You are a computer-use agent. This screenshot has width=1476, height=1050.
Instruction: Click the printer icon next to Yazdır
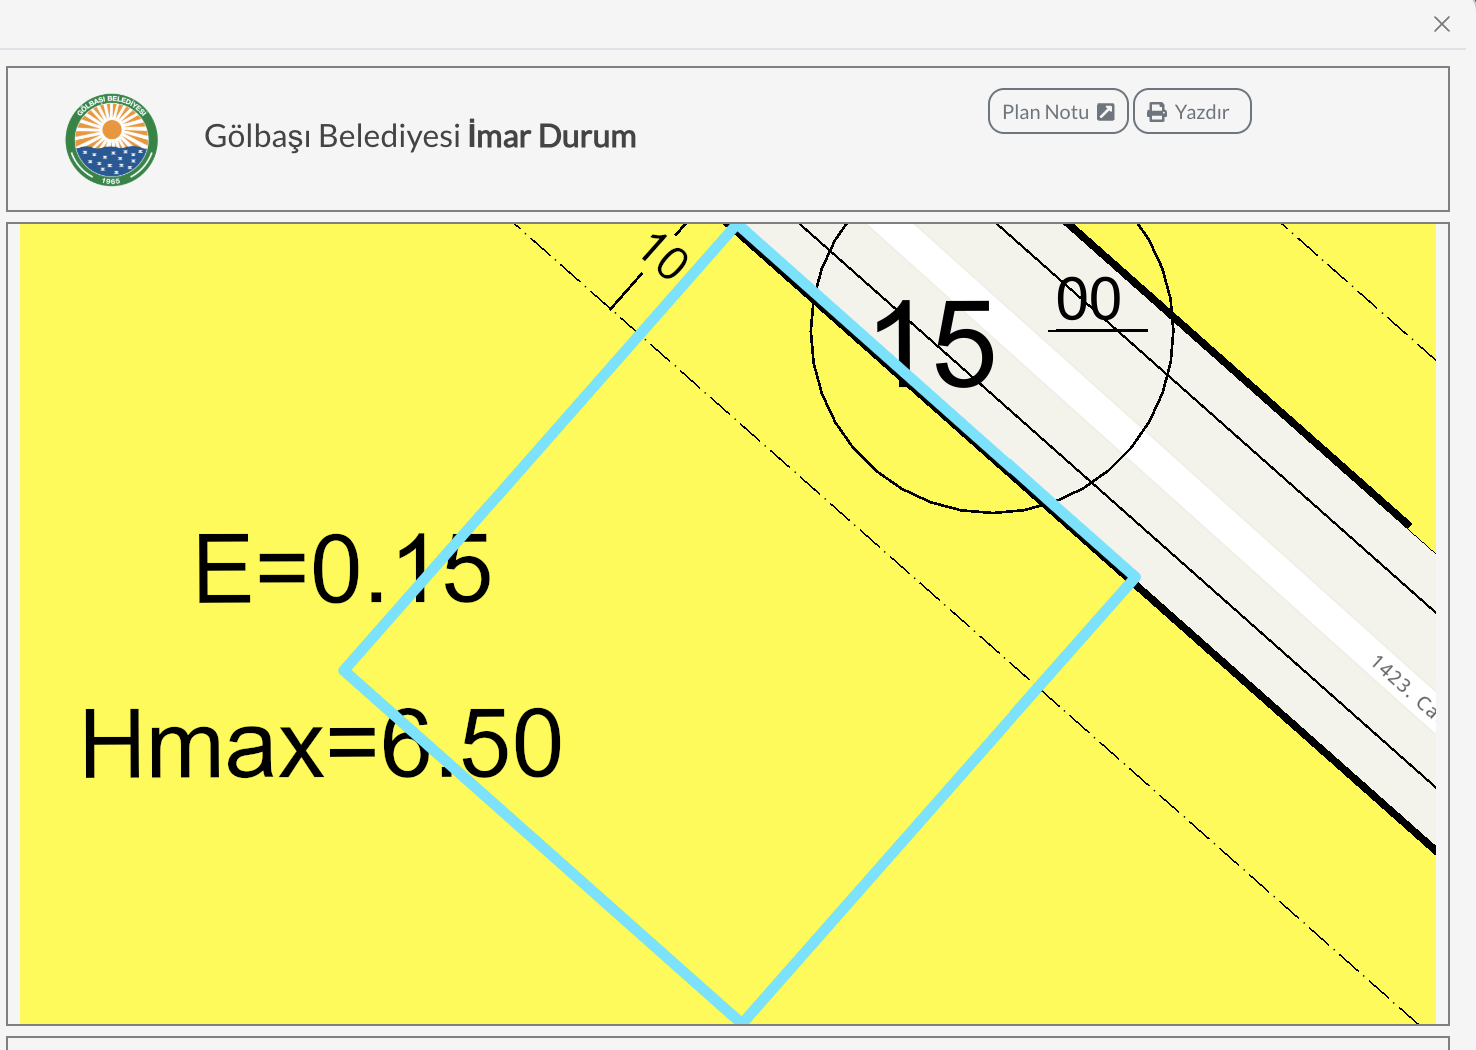pos(1157,112)
